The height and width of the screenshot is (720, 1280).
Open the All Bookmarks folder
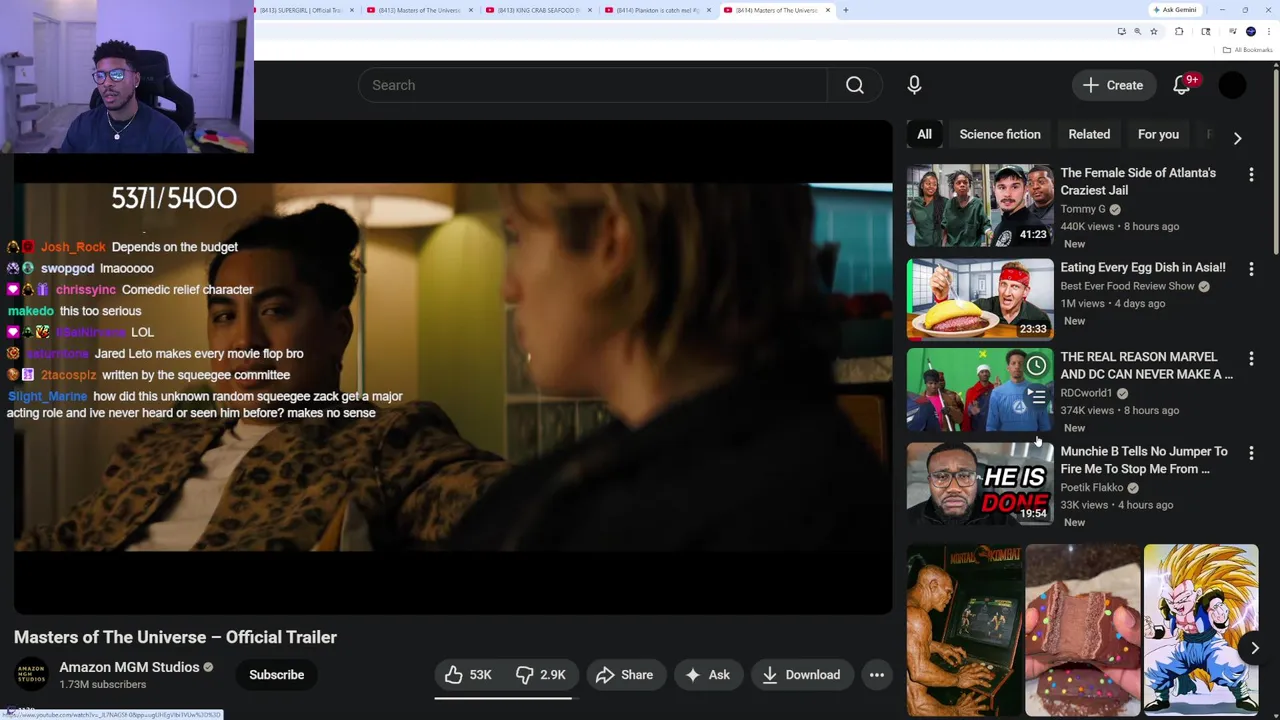(1248, 50)
